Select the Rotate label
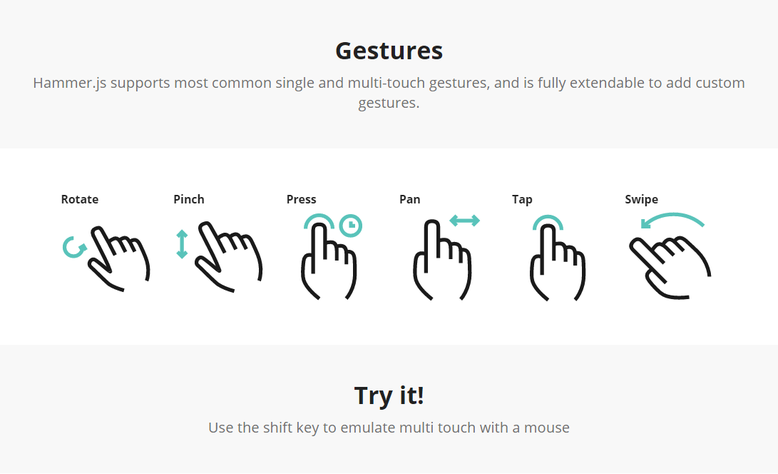This screenshot has height=474, width=778. point(80,199)
